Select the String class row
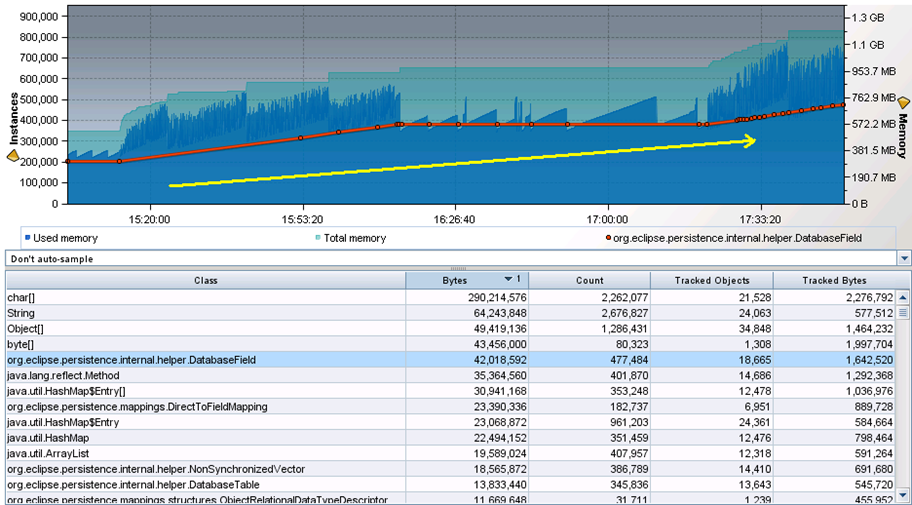Viewport: 912px width, 505px height. click(200, 313)
